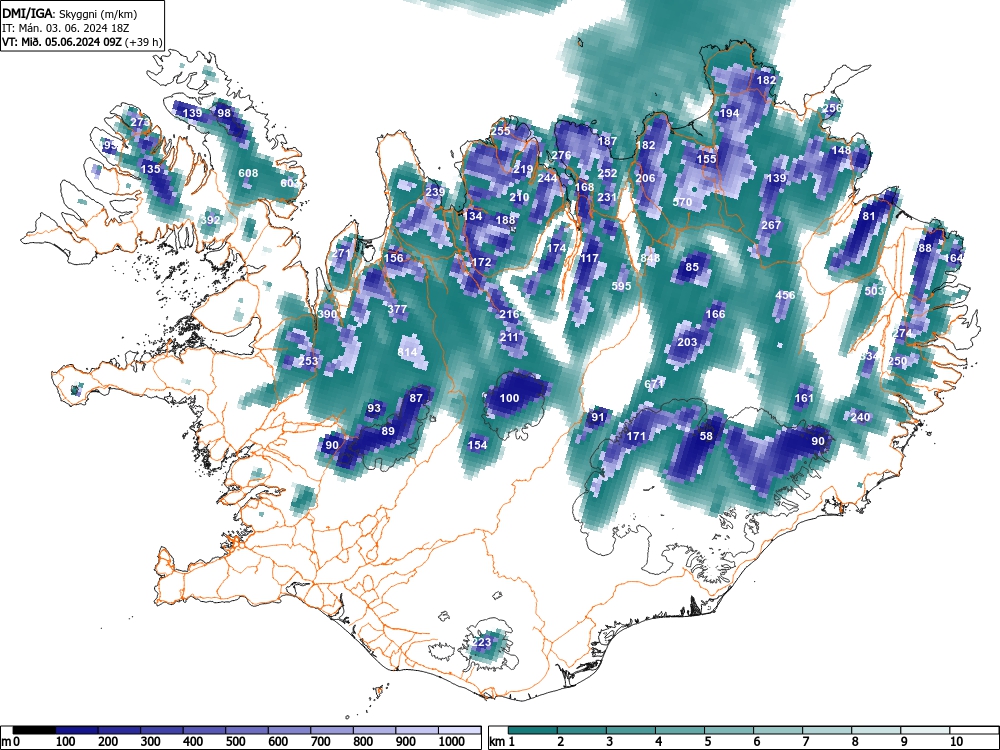Image resolution: width=1000 pixels, height=750 pixels.
Task: Click the visibility value 377 on the map
Action: pyautogui.click(x=397, y=309)
